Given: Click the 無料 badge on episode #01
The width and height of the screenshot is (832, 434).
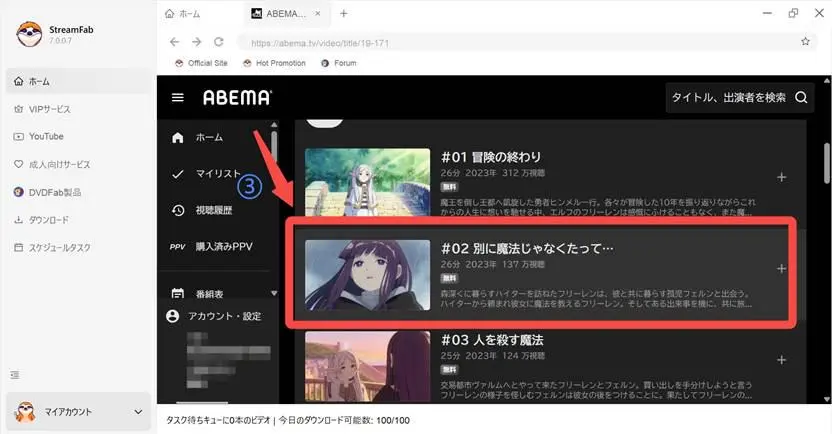Looking at the screenshot, I should tap(449, 187).
